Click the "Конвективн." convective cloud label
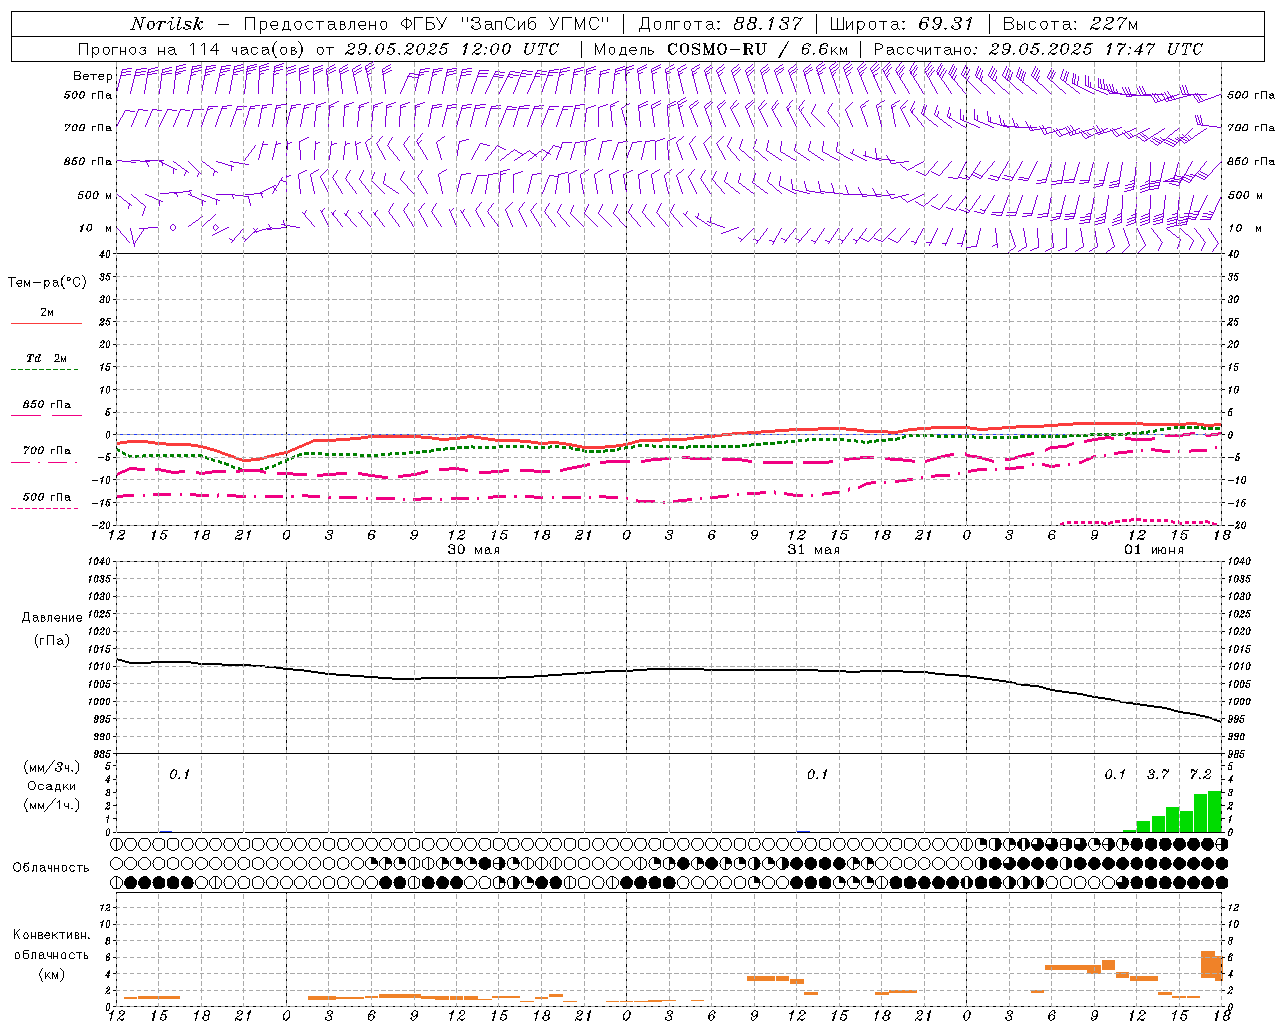1280x1024 pixels. click(x=51, y=935)
